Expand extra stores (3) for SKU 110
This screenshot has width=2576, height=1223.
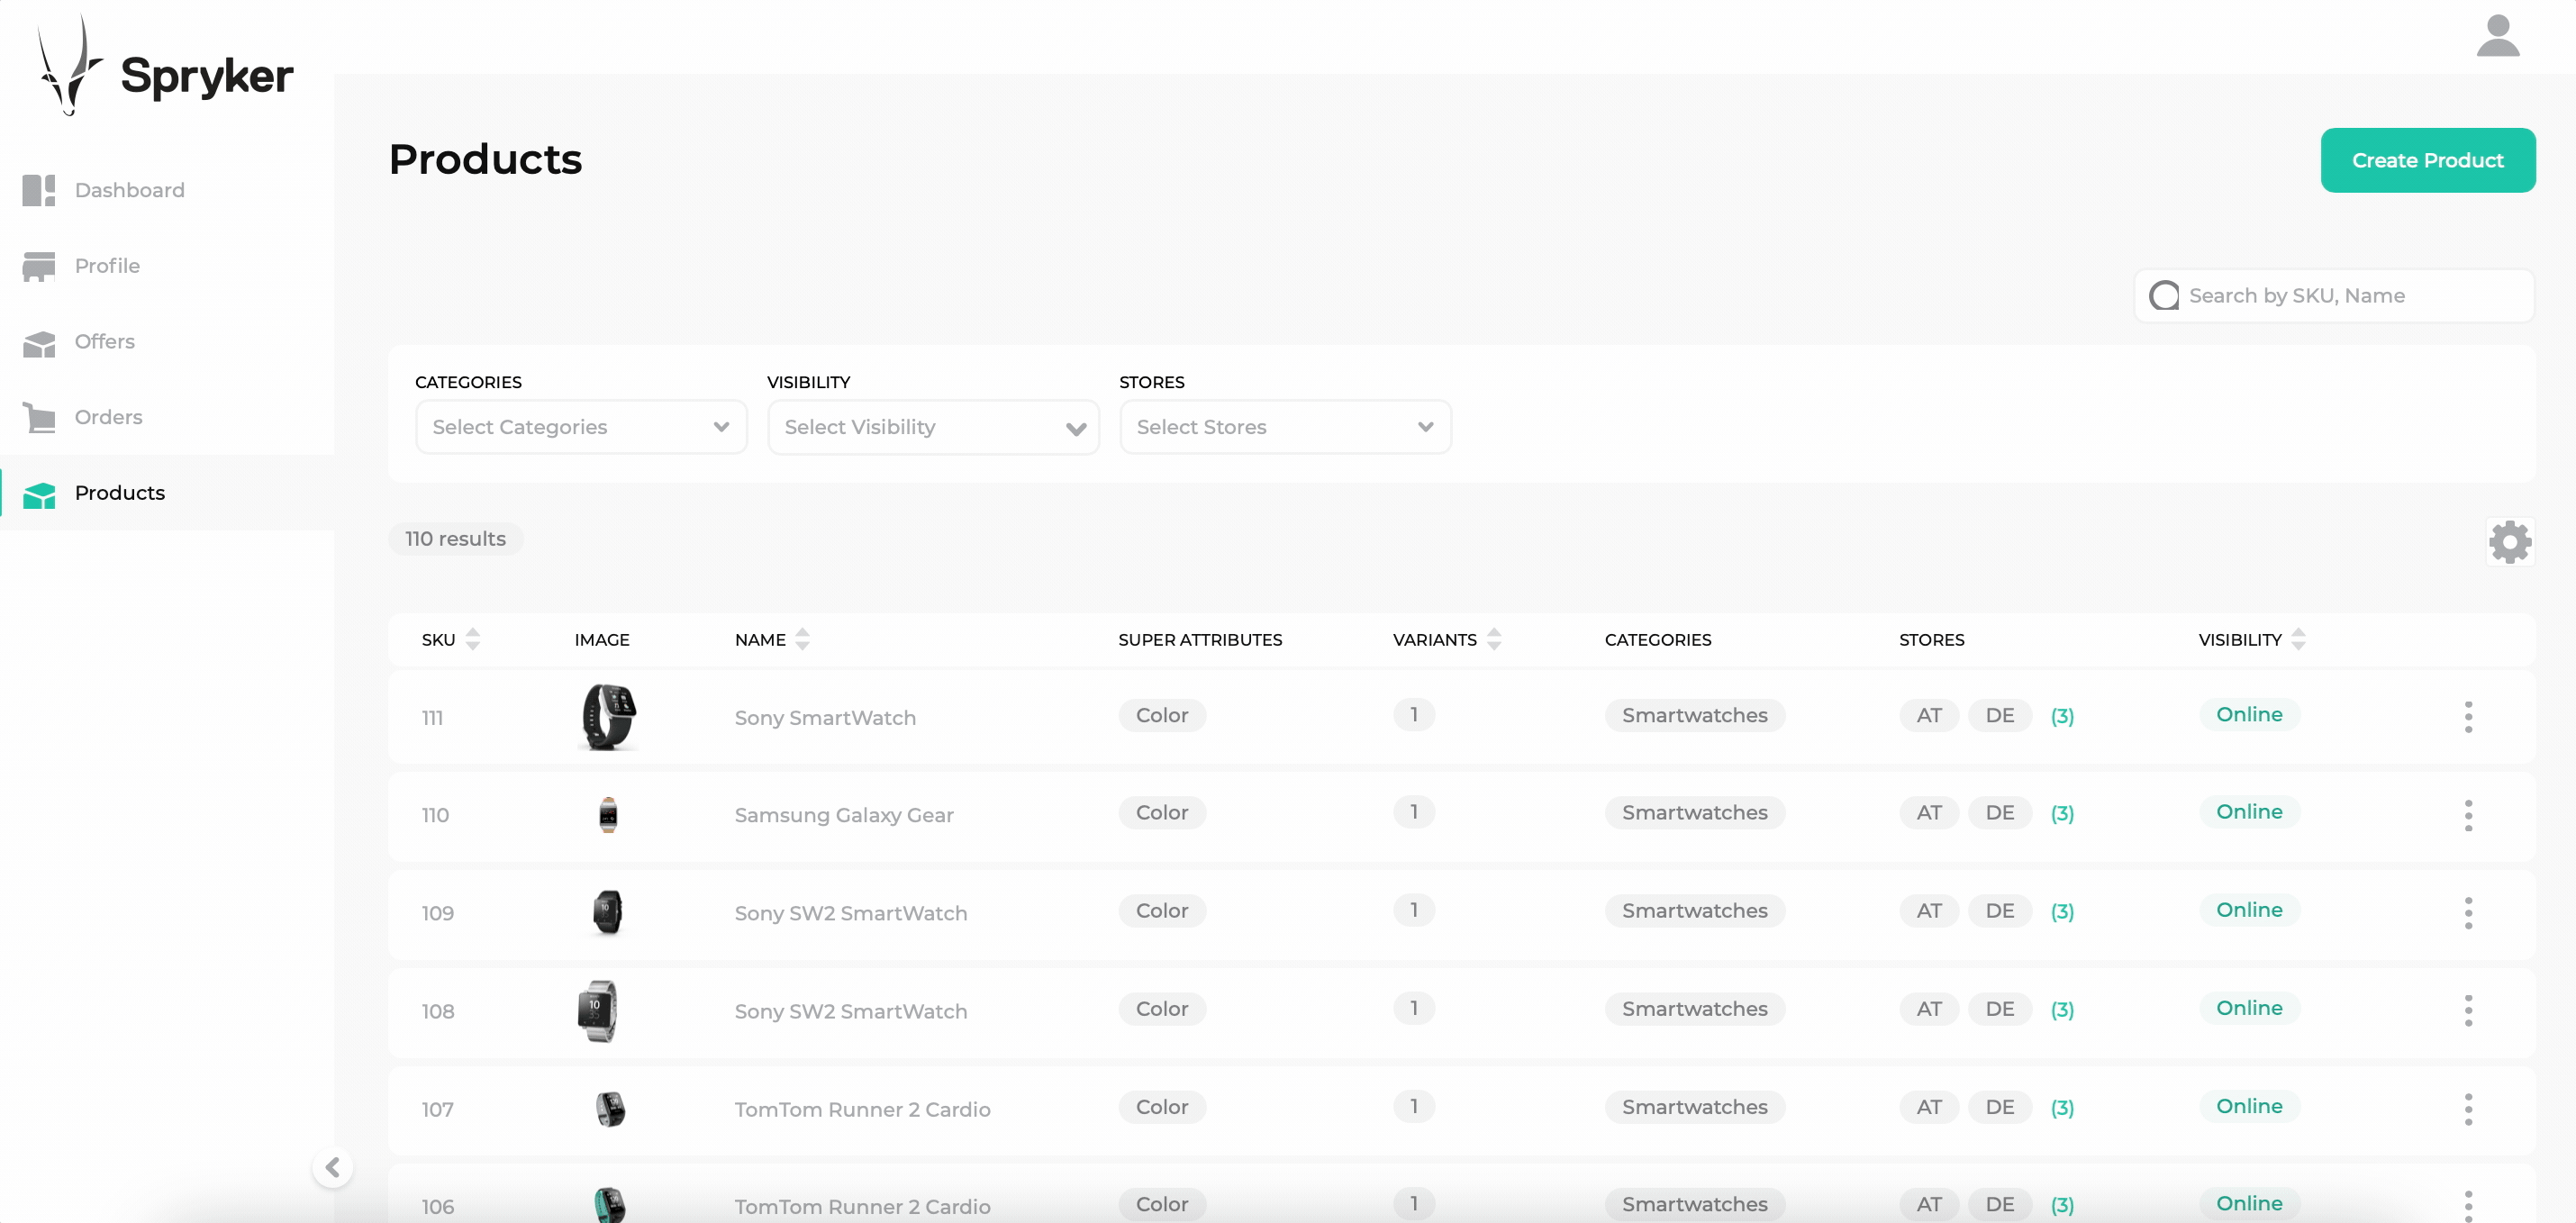2061,813
